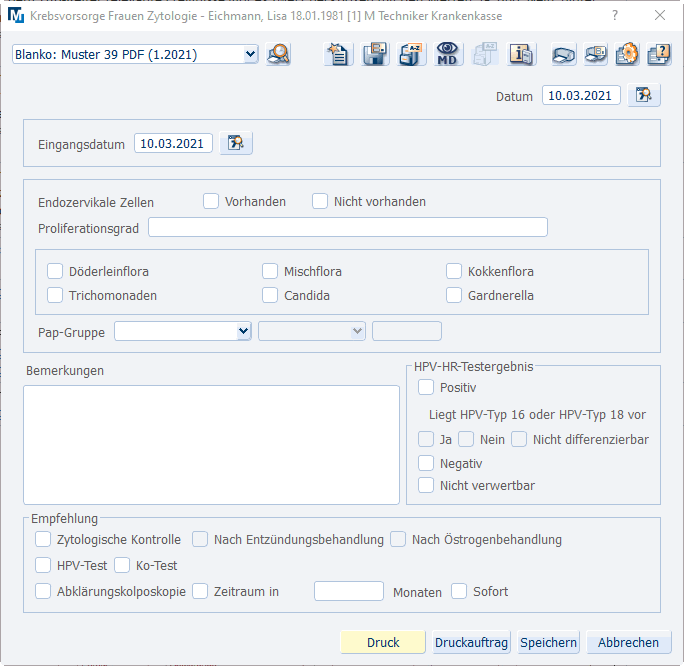Screen dimensions: 684x666
Task: Click the printer with form icon
Action: 595,55
